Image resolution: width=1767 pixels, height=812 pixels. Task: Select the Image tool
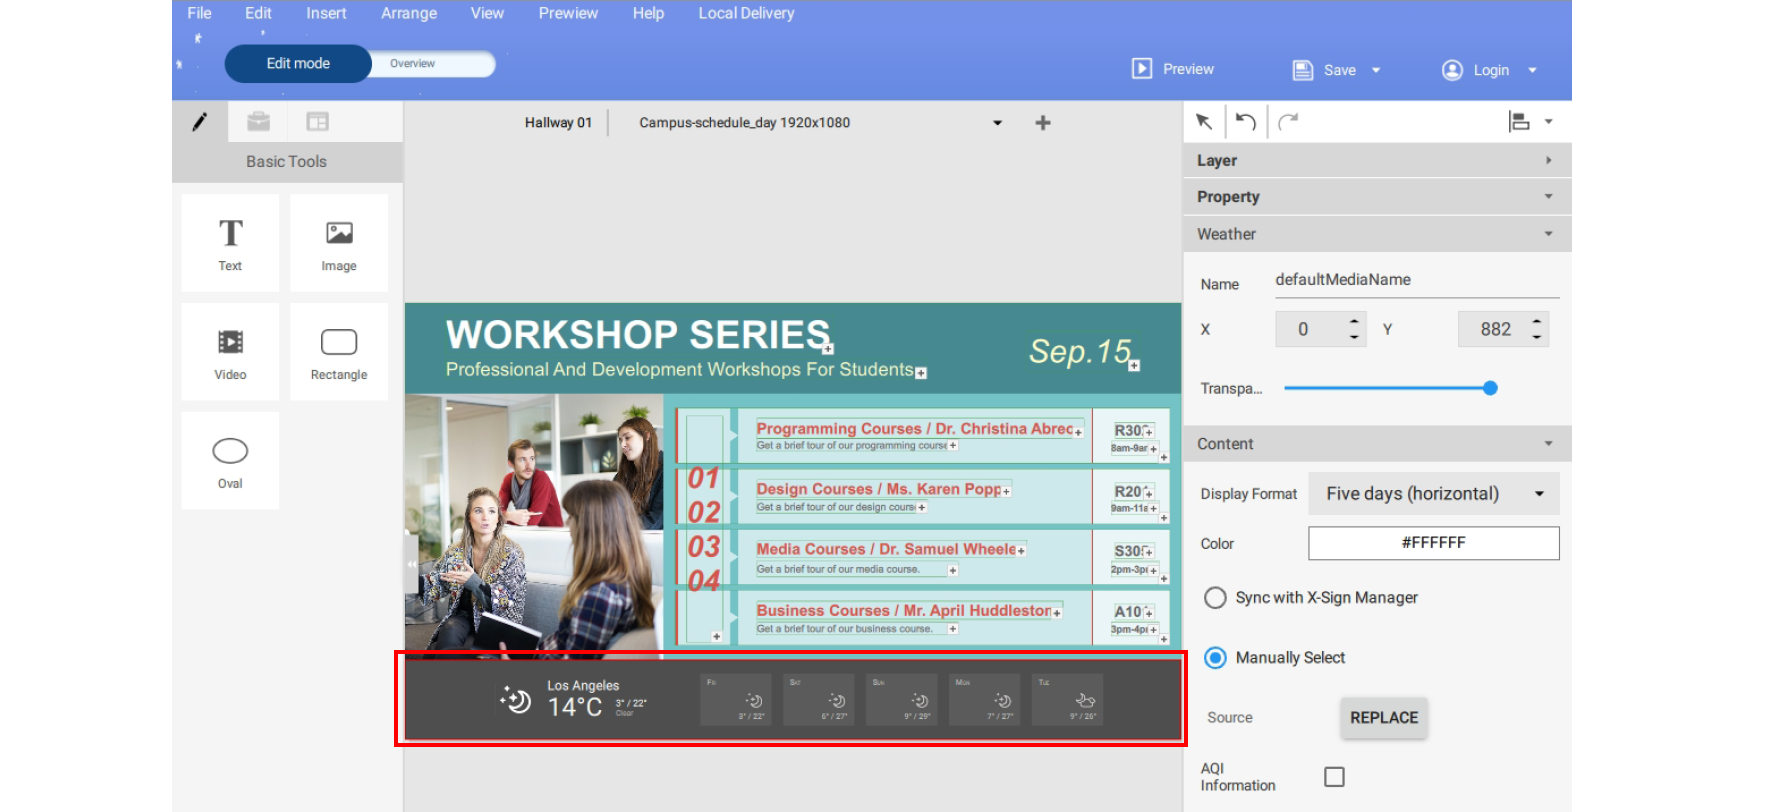339,243
